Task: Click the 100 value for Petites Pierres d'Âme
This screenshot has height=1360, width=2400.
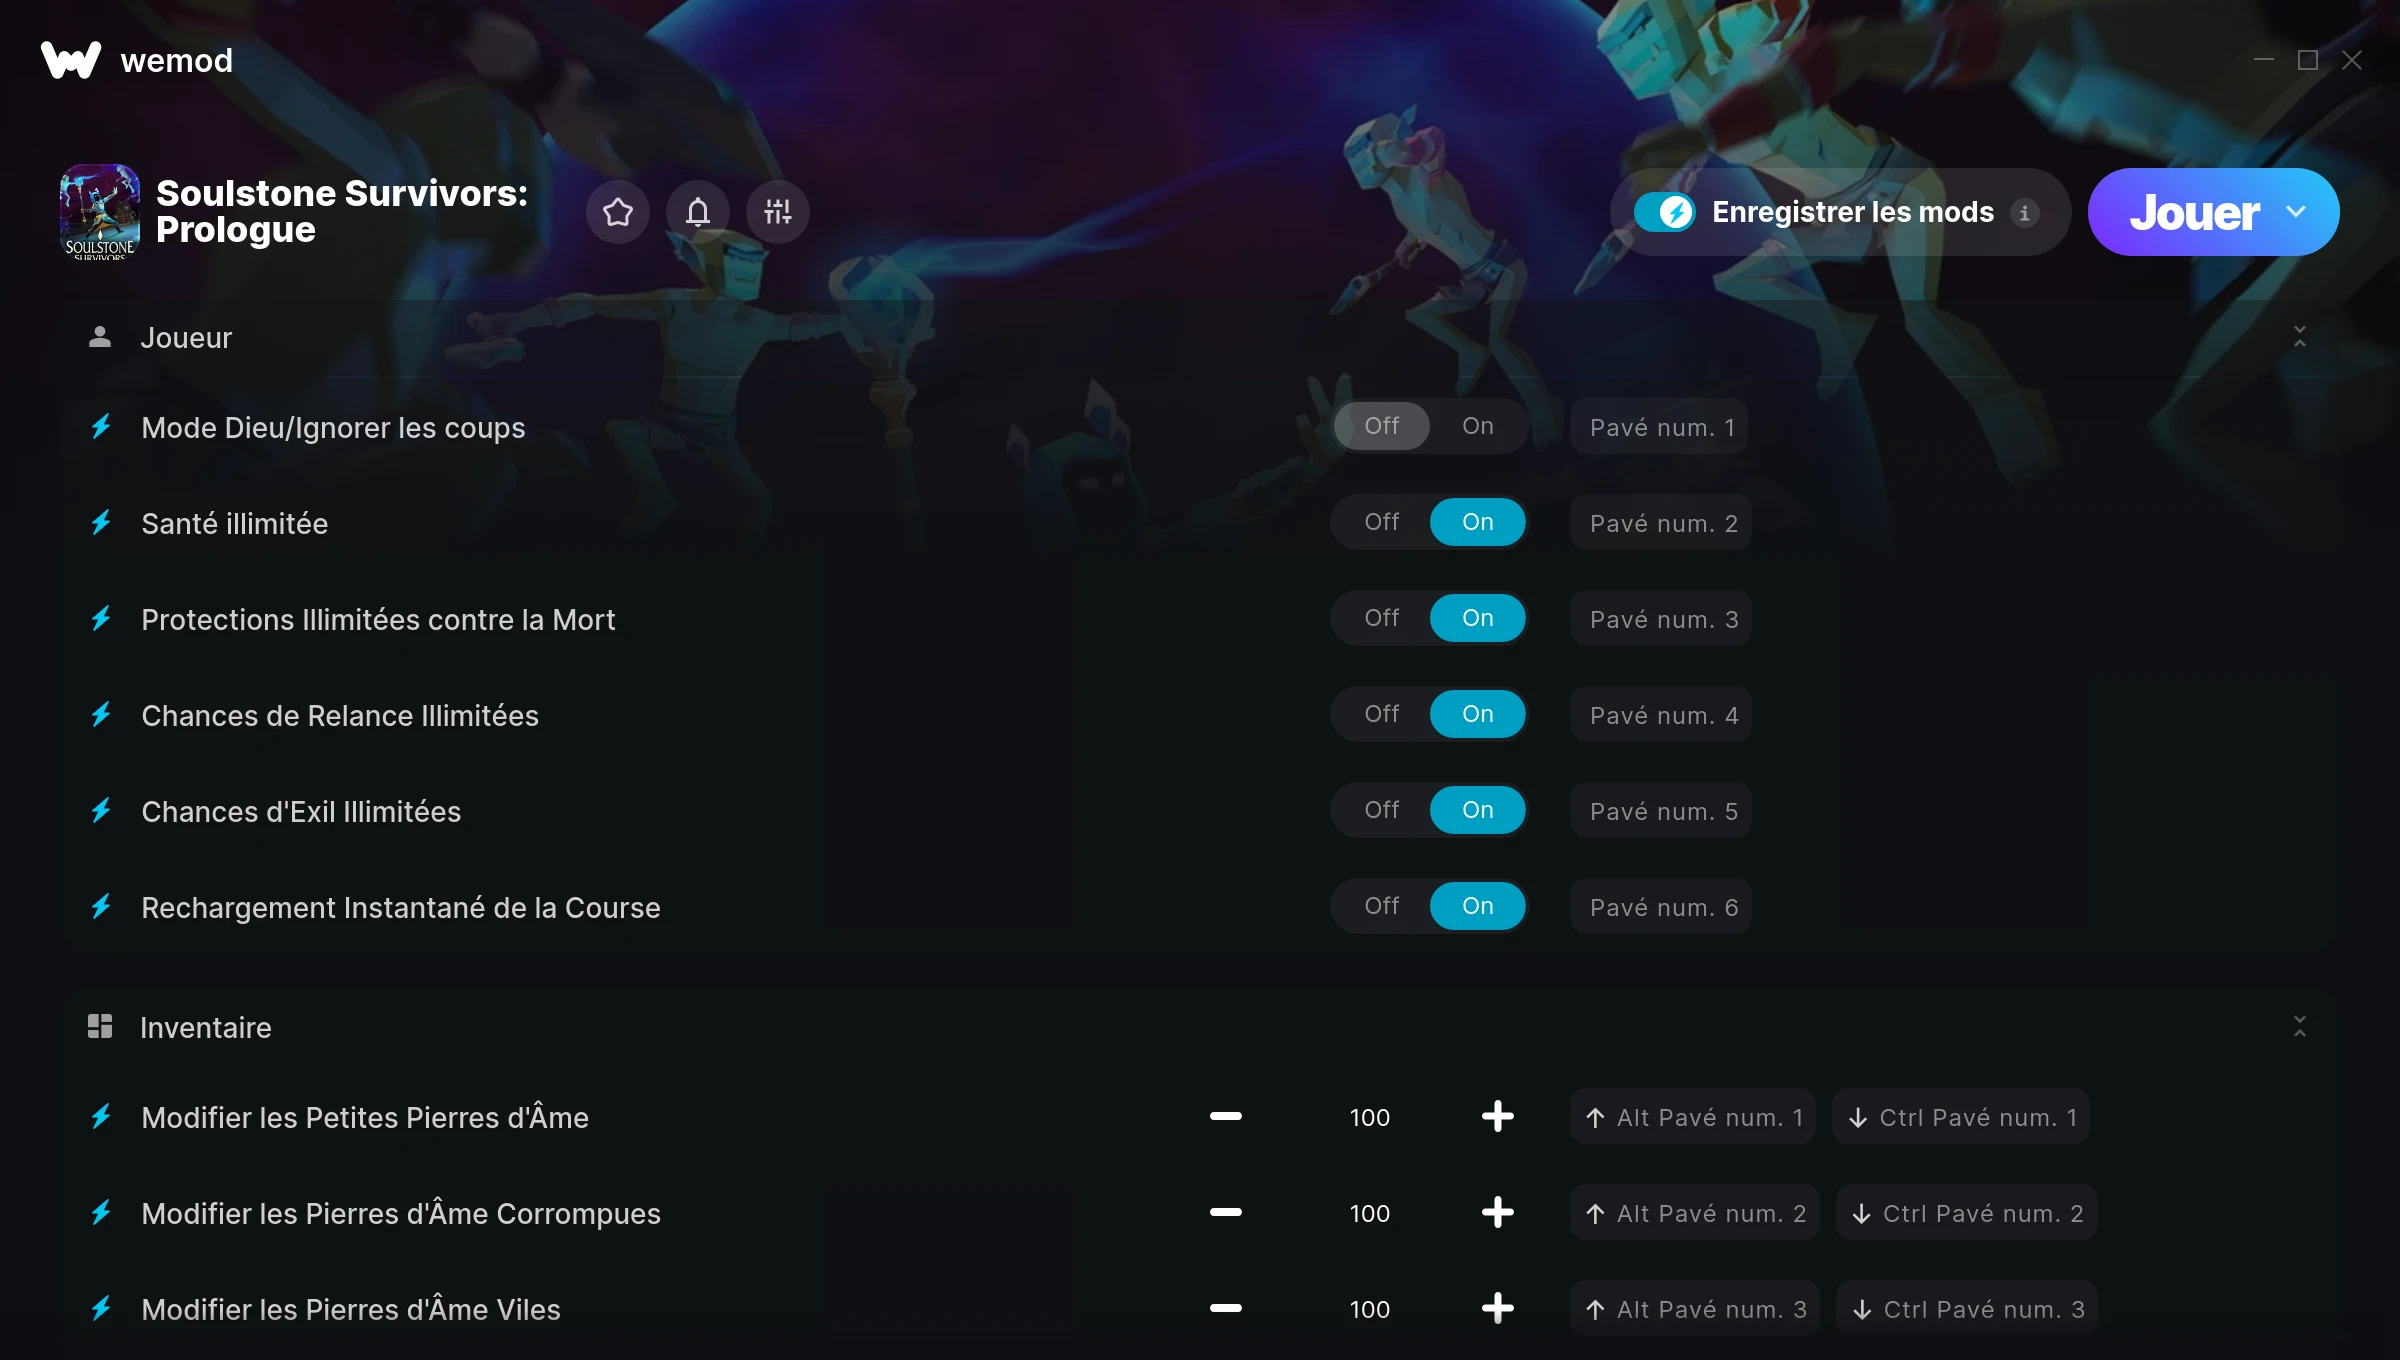Action: 1369,1117
